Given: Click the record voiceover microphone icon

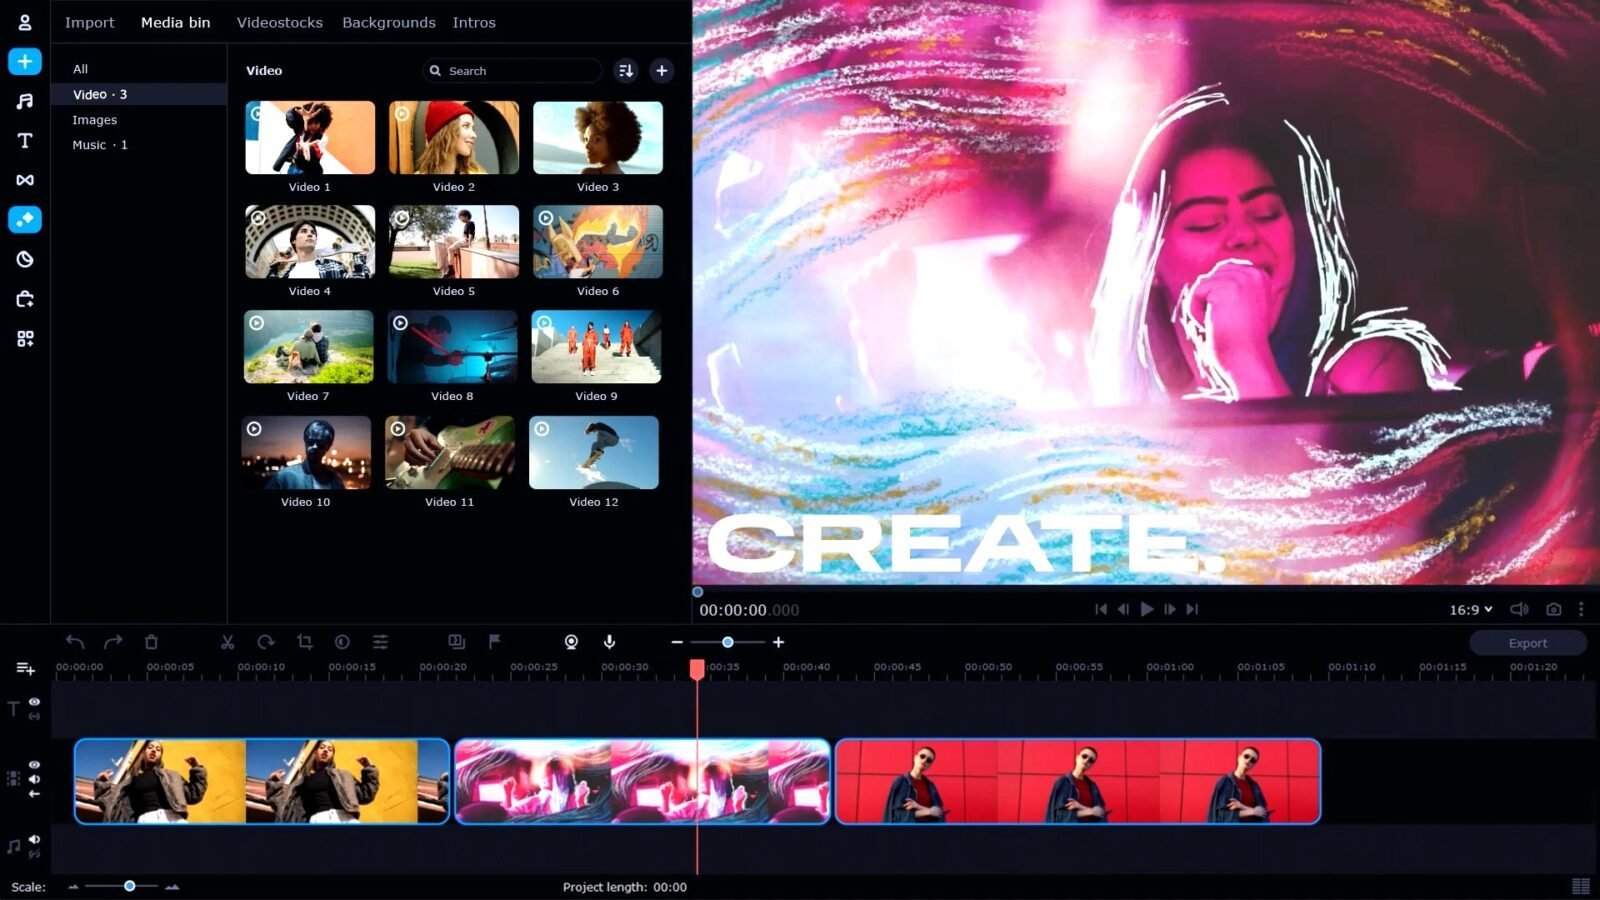Looking at the screenshot, I should pyautogui.click(x=609, y=642).
